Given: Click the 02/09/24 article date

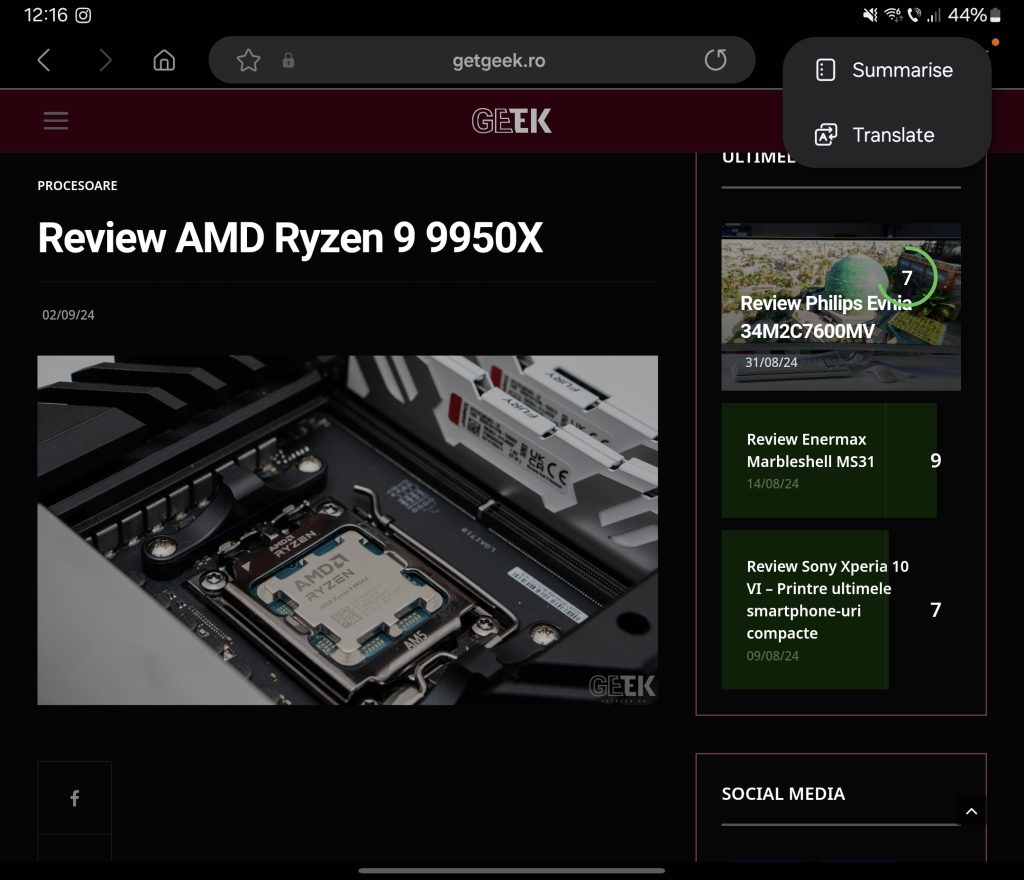Looking at the screenshot, I should [69, 315].
